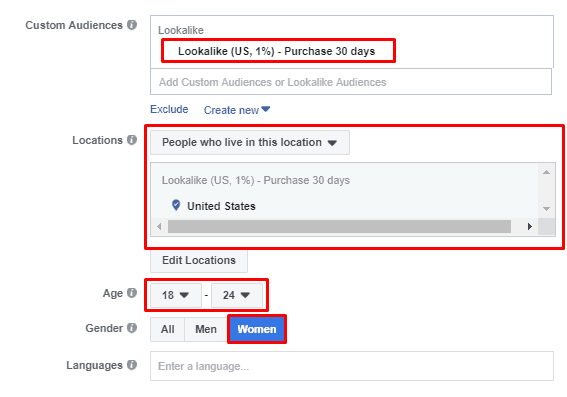Viewport: 567px width, 397px height.
Task: Select the Men gender option
Action: [206, 329]
